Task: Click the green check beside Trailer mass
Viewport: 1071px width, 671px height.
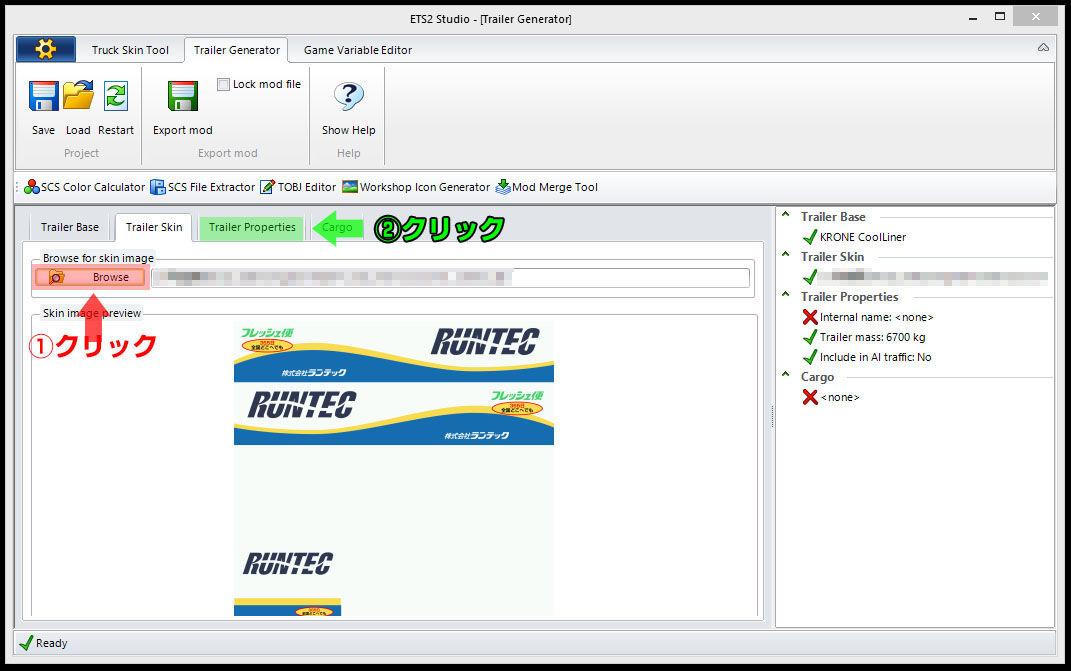Action: click(x=810, y=337)
